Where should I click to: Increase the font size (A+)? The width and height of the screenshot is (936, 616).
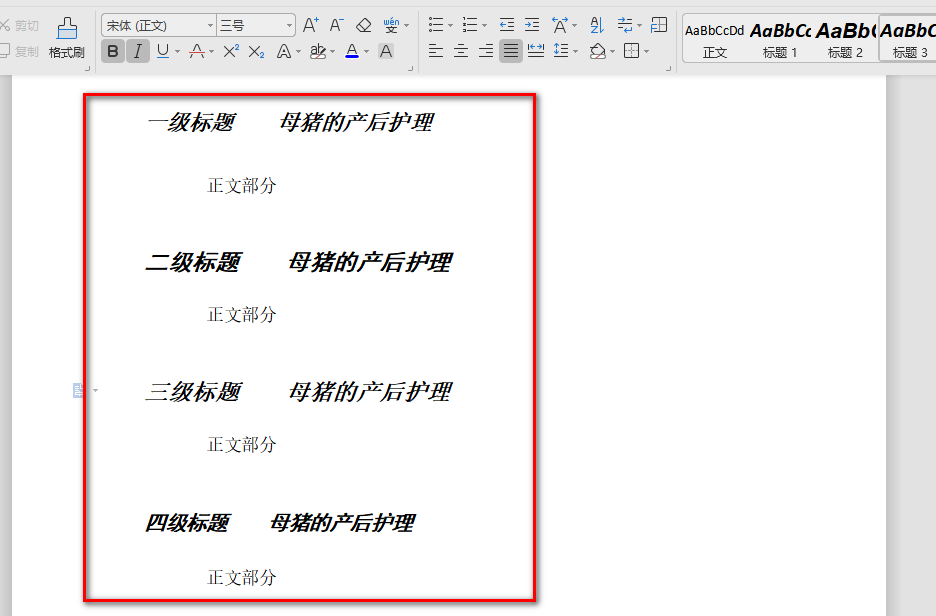pos(310,26)
